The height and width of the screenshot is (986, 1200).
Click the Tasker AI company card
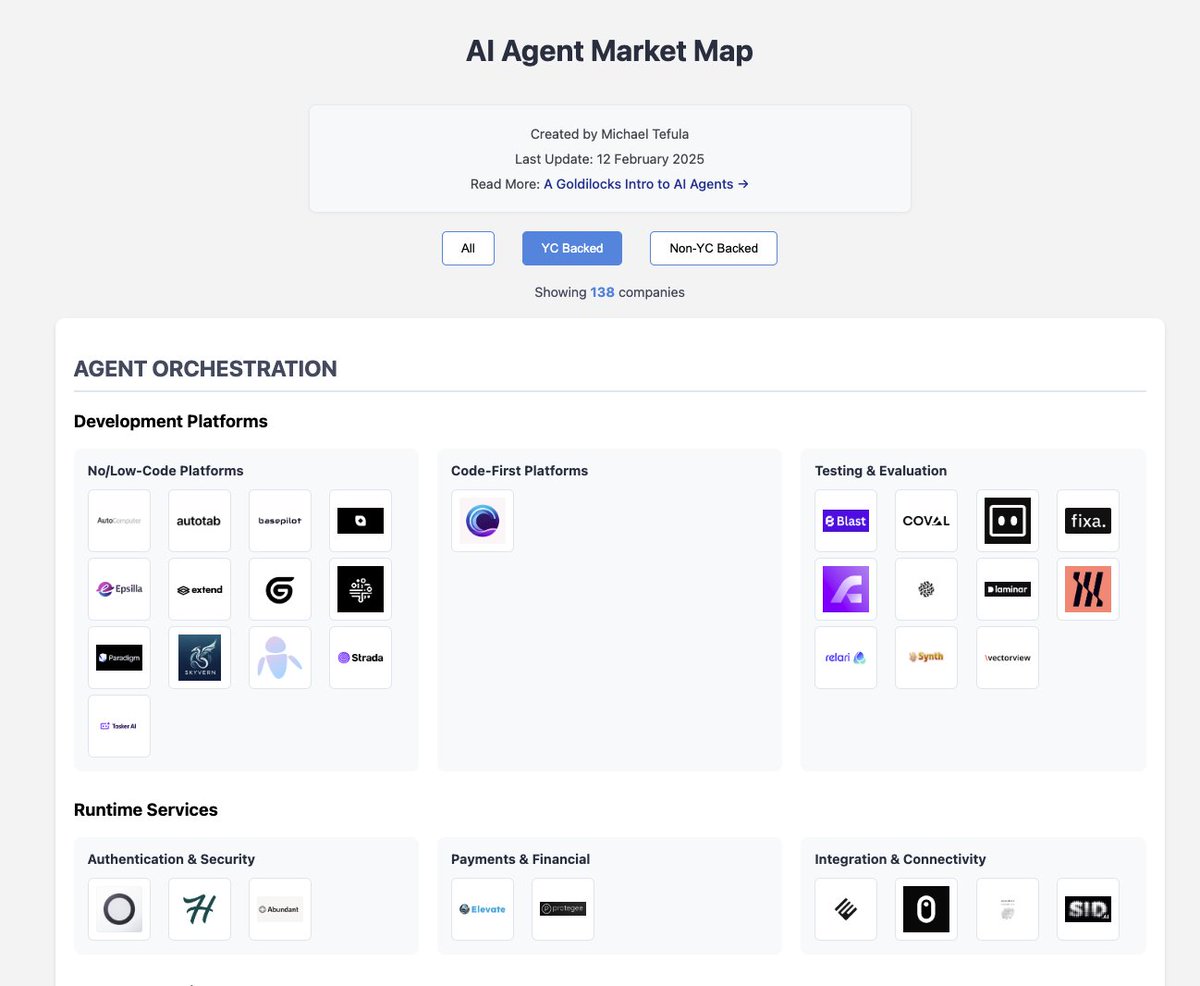point(119,726)
